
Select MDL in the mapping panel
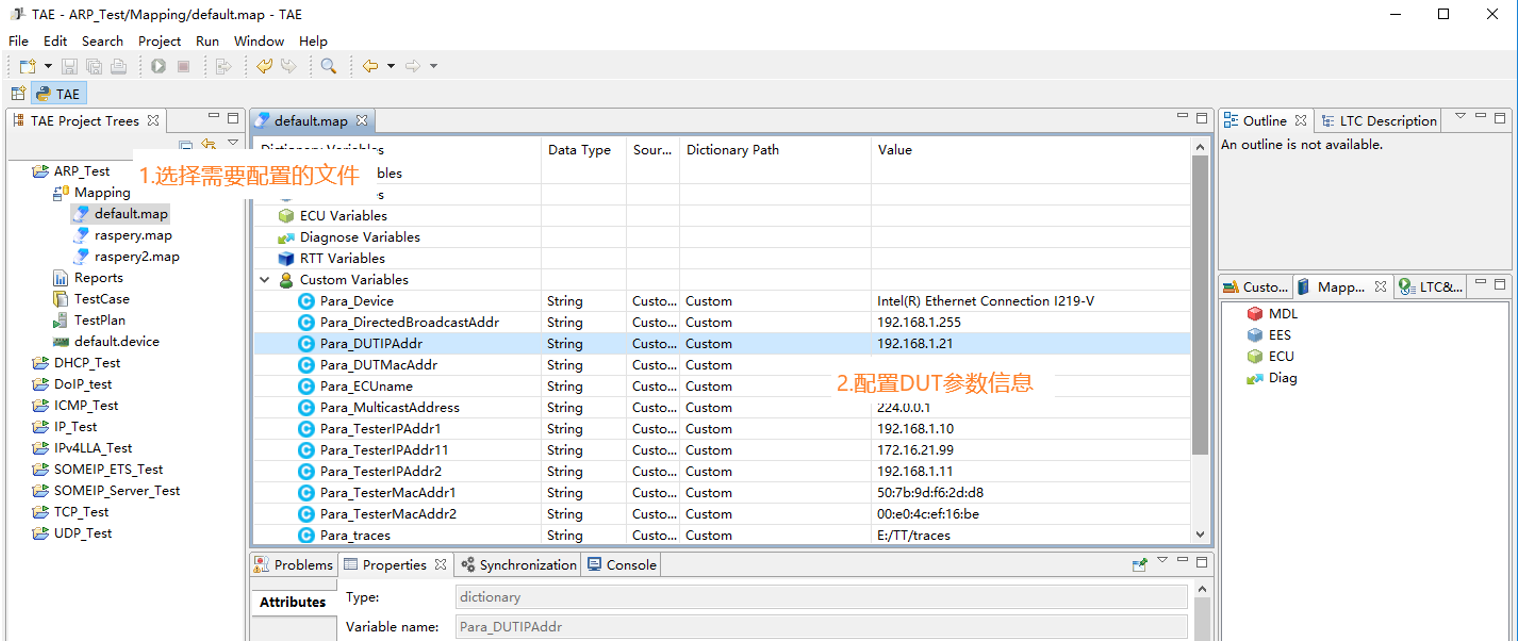(x=1272, y=314)
